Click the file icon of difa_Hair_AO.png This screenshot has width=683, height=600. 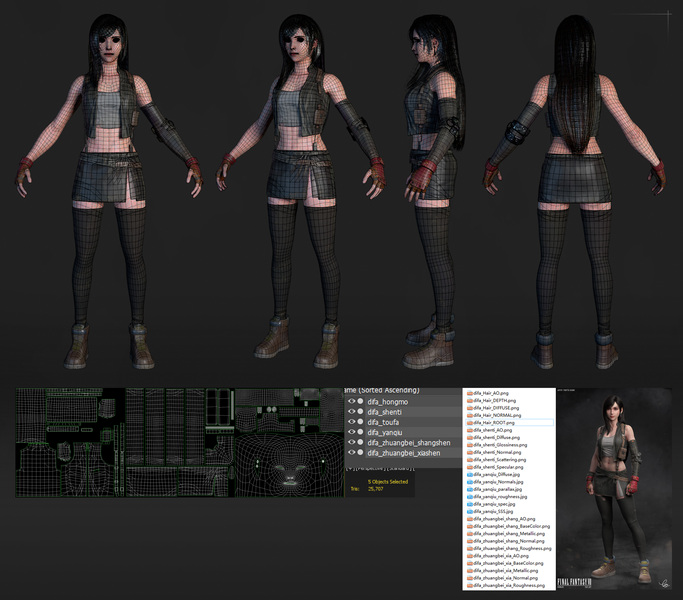pos(470,393)
